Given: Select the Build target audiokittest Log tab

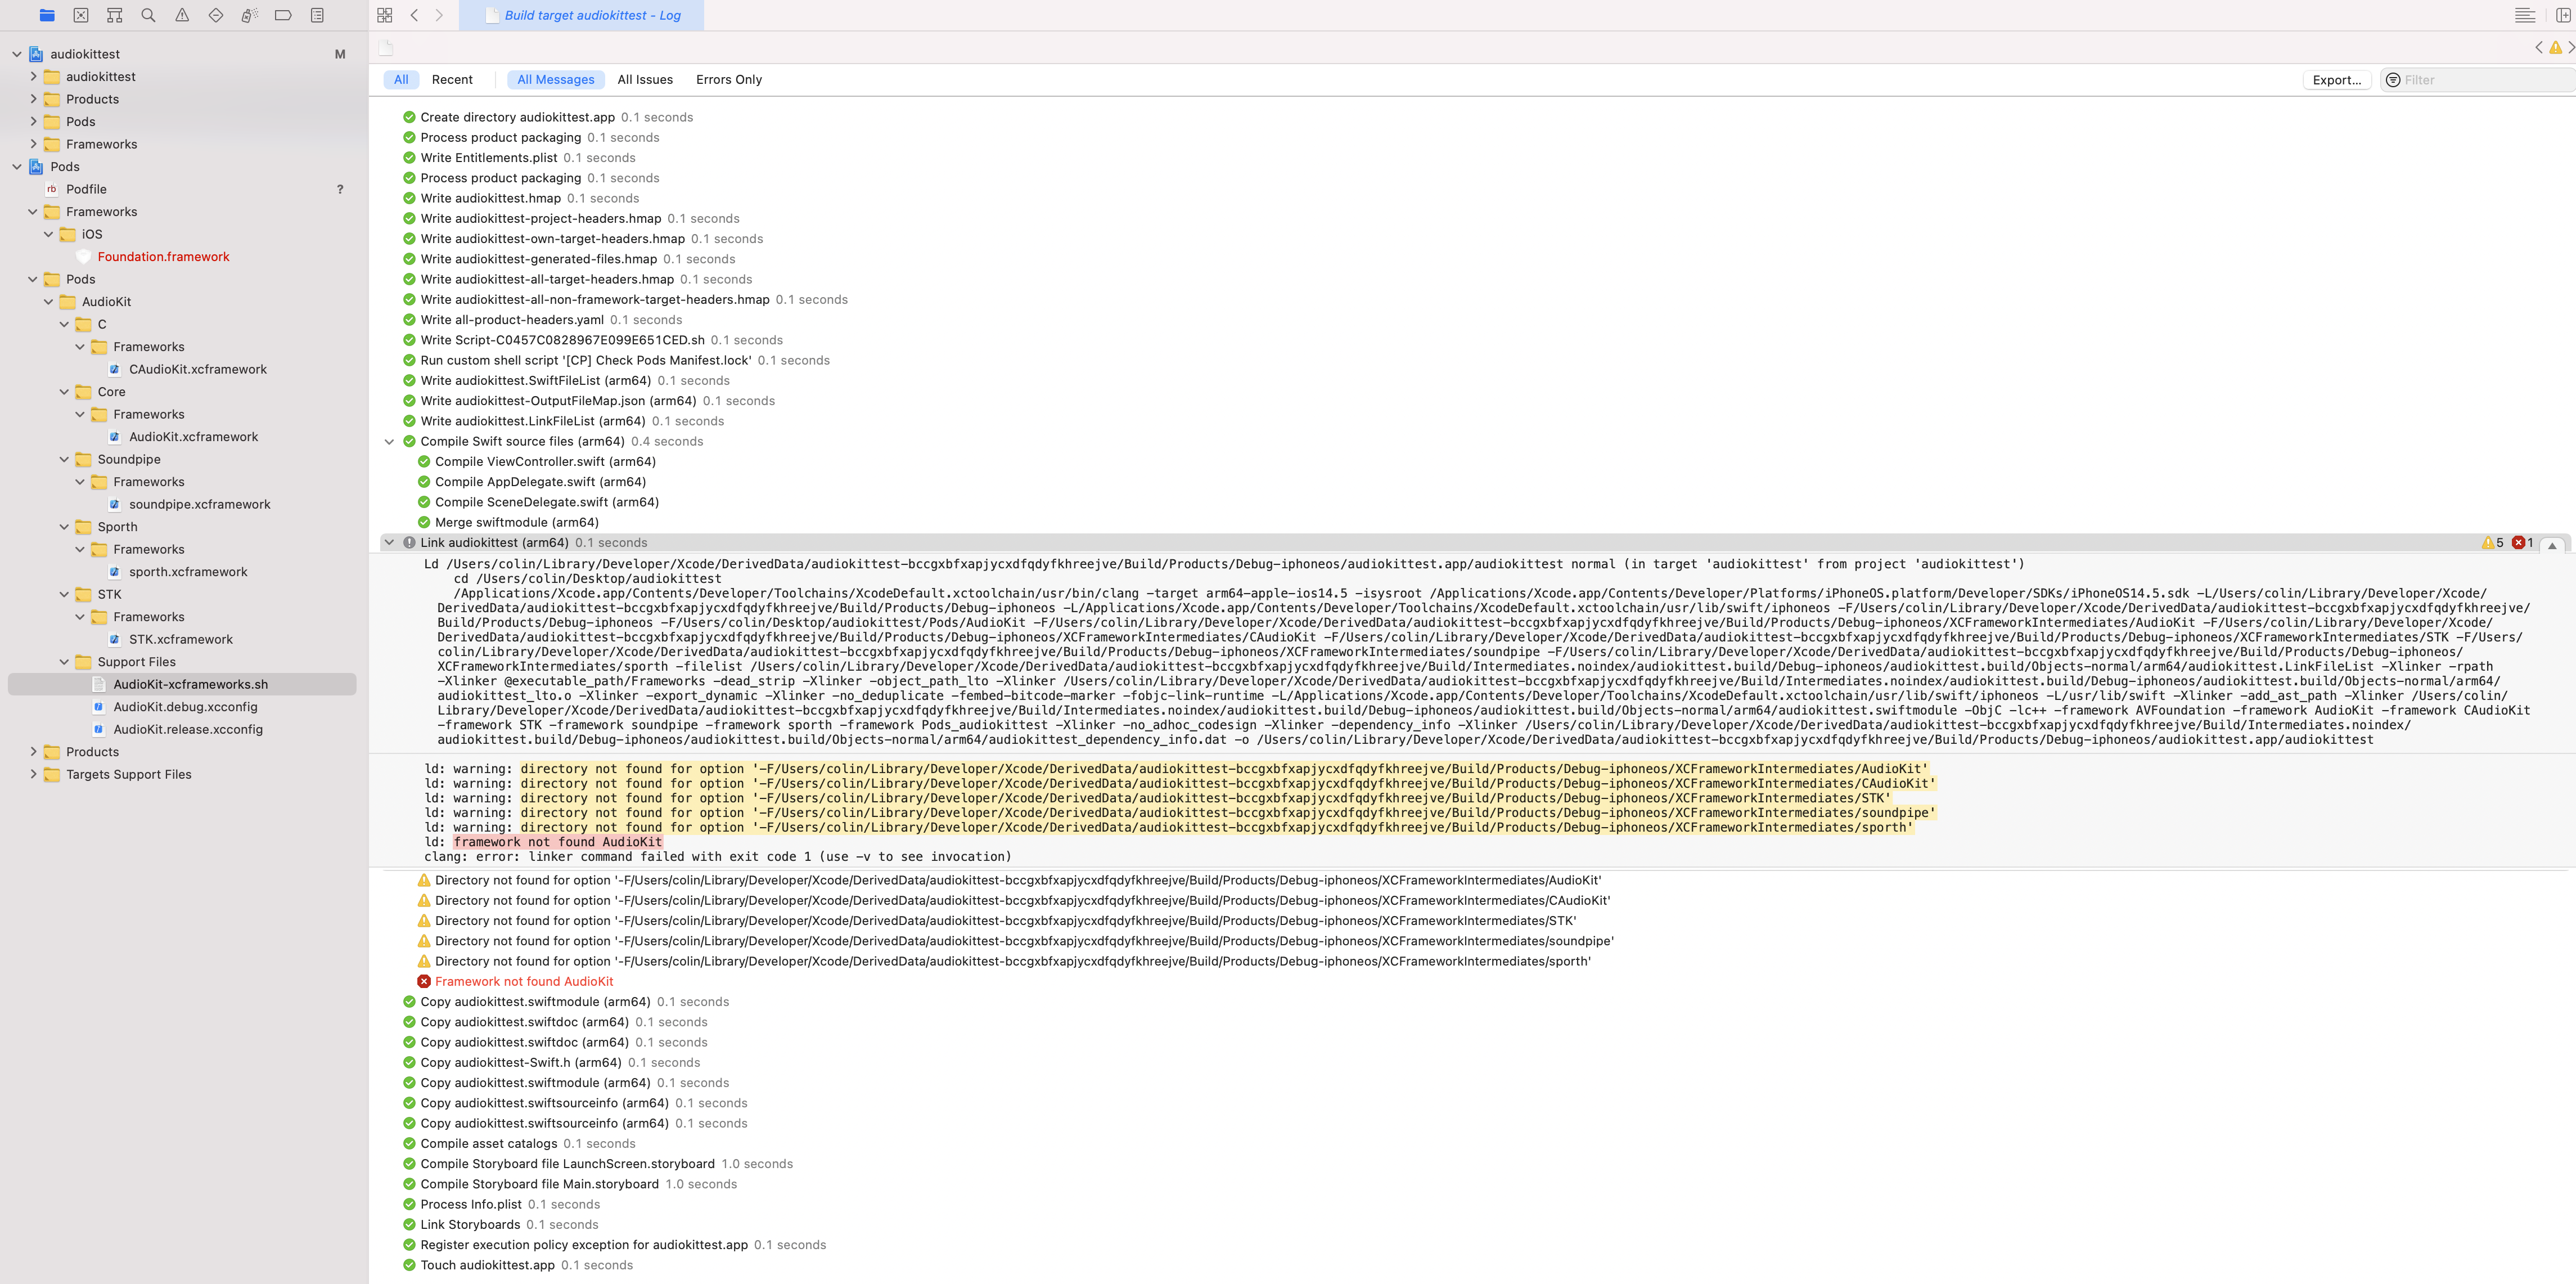Looking at the screenshot, I should pyautogui.click(x=582, y=15).
